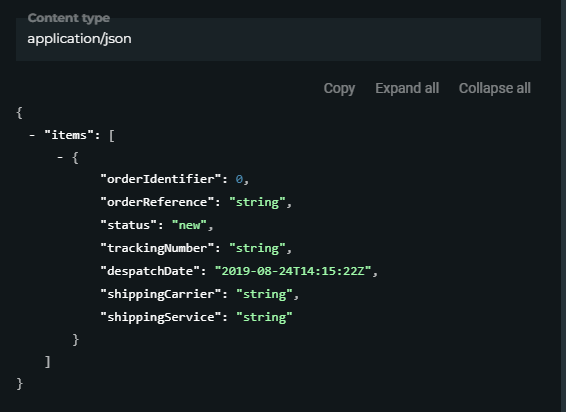
Task: Select the "orderIdentifier" key
Action: (161, 179)
